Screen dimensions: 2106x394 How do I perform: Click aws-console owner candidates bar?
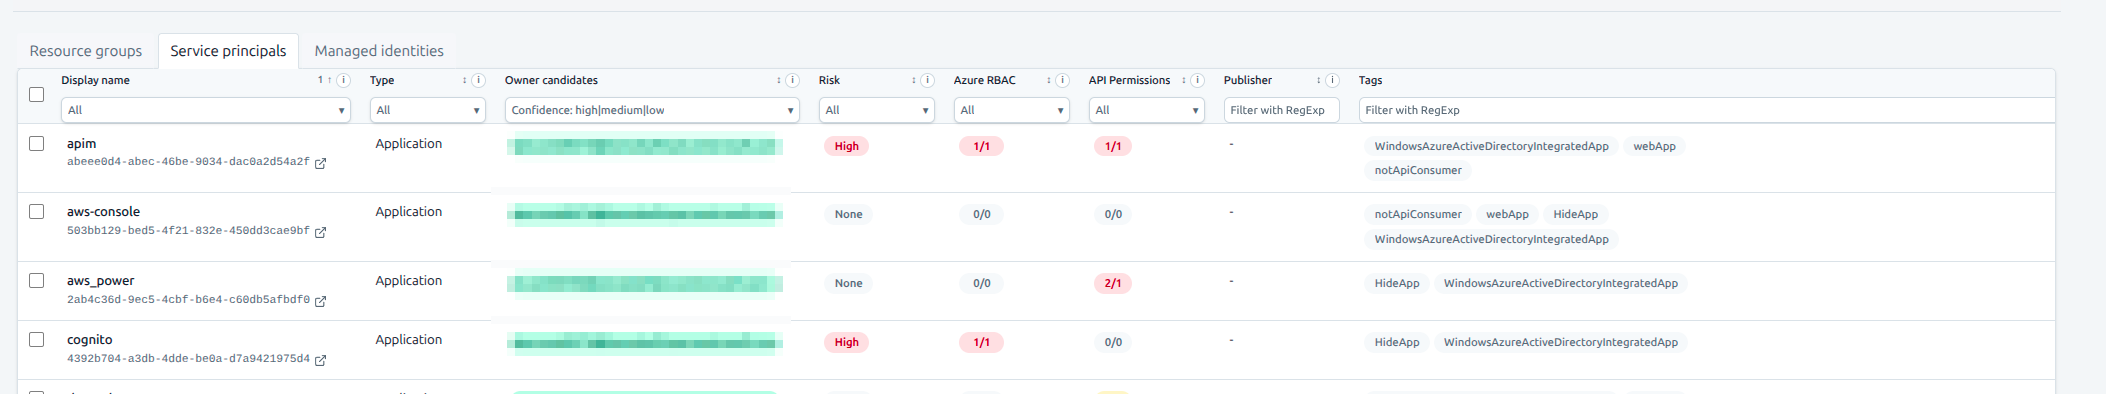pos(645,214)
